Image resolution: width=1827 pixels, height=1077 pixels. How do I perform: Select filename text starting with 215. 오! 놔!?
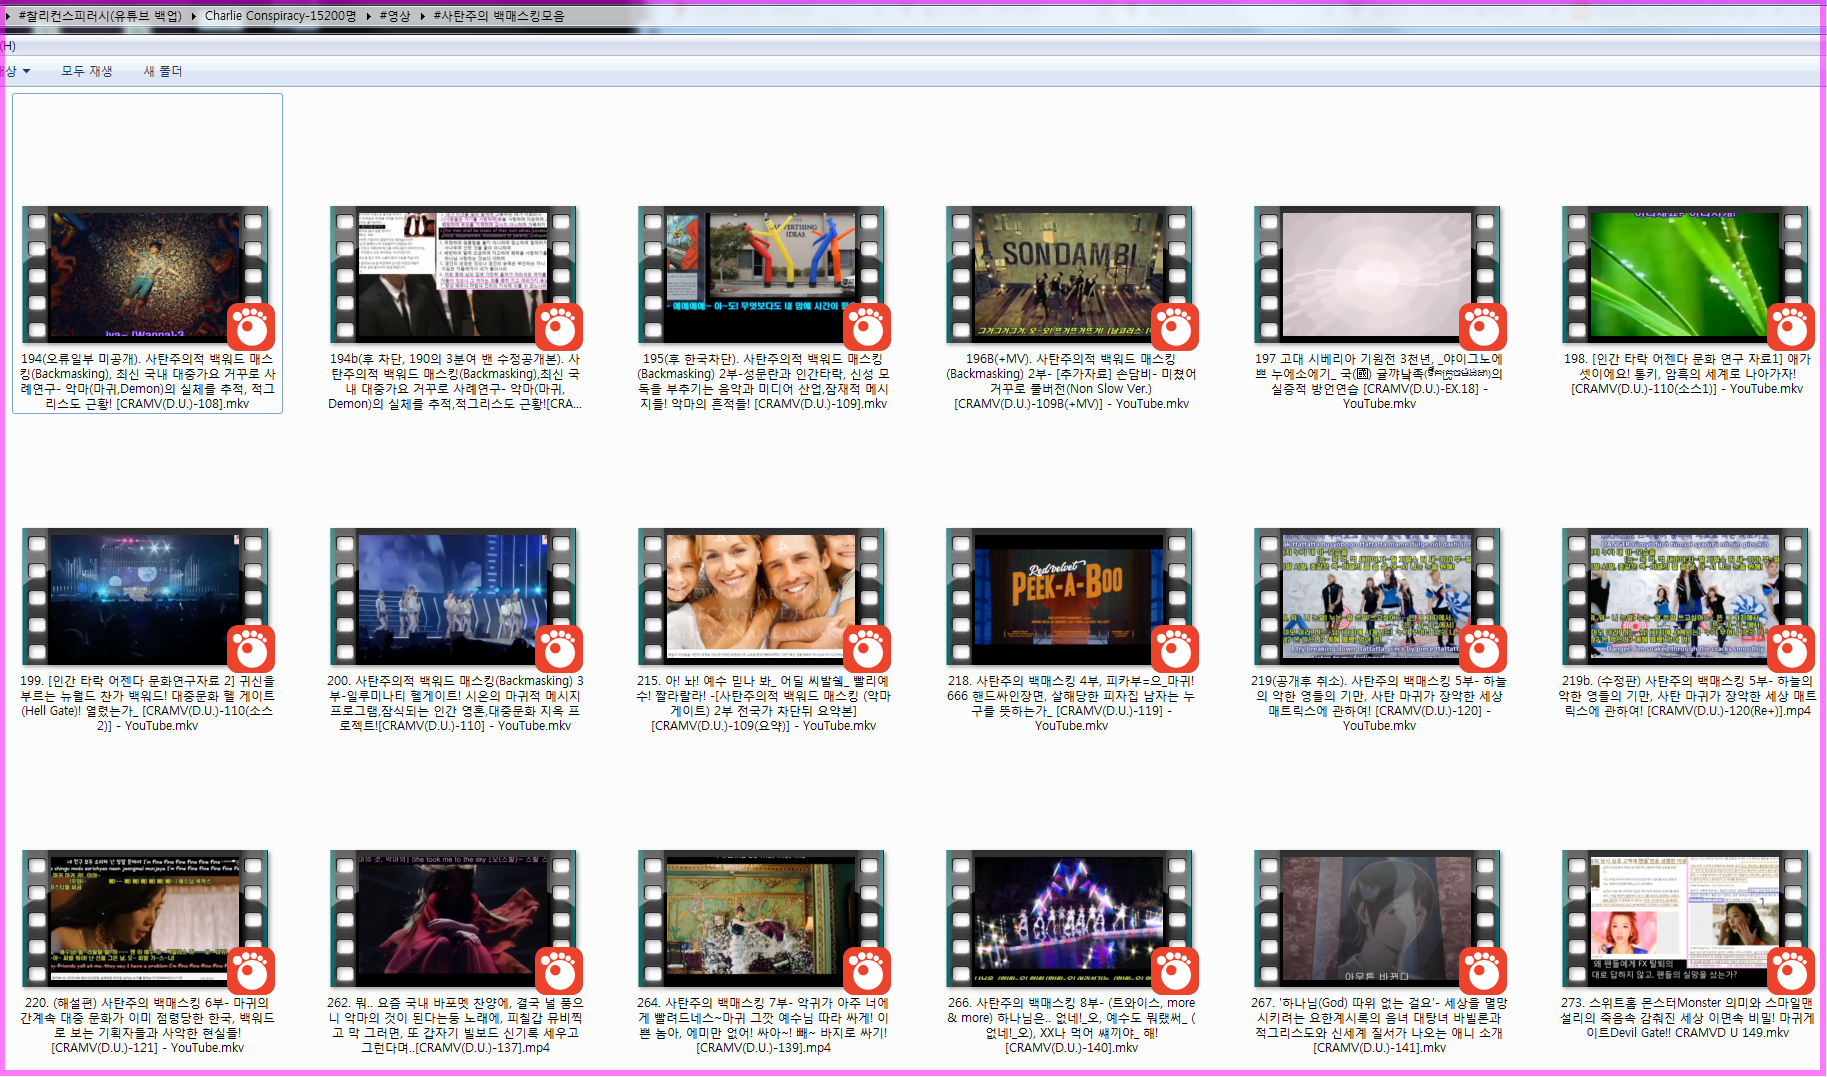[x=763, y=703]
